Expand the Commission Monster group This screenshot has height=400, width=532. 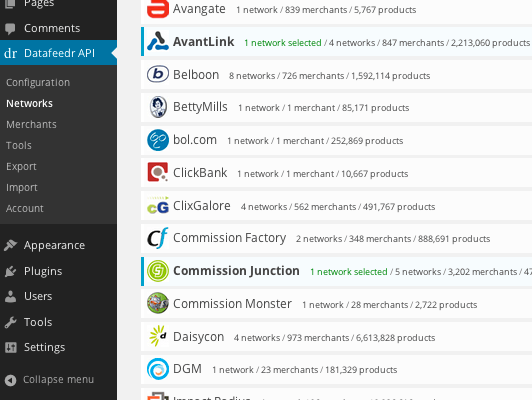[336, 304]
